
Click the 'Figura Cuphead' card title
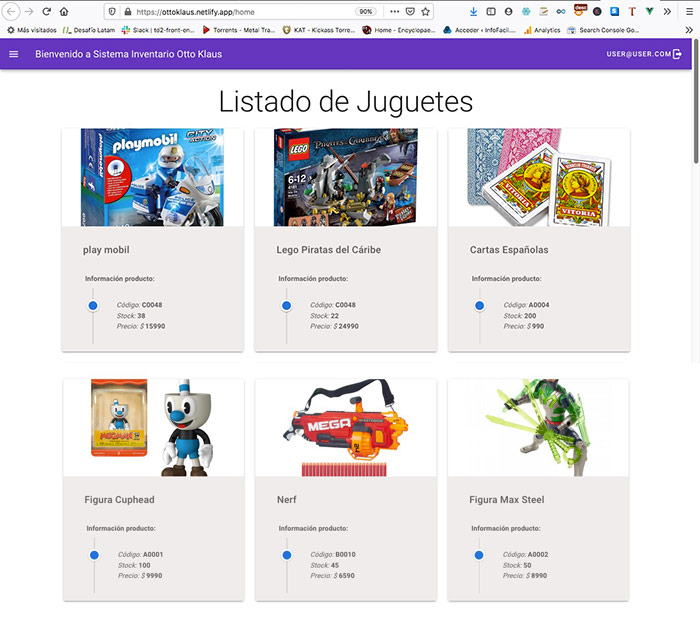click(x=120, y=500)
